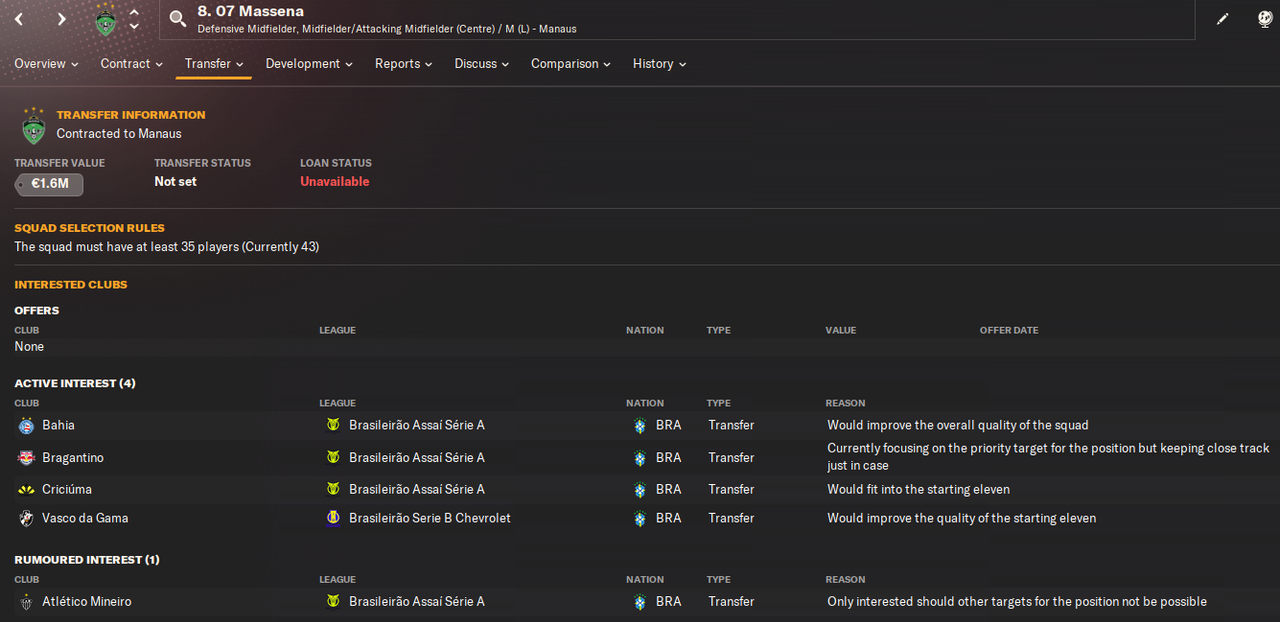Click the Atlético Mineiro club name link
The width and height of the screenshot is (1280, 622).
click(x=87, y=601)
